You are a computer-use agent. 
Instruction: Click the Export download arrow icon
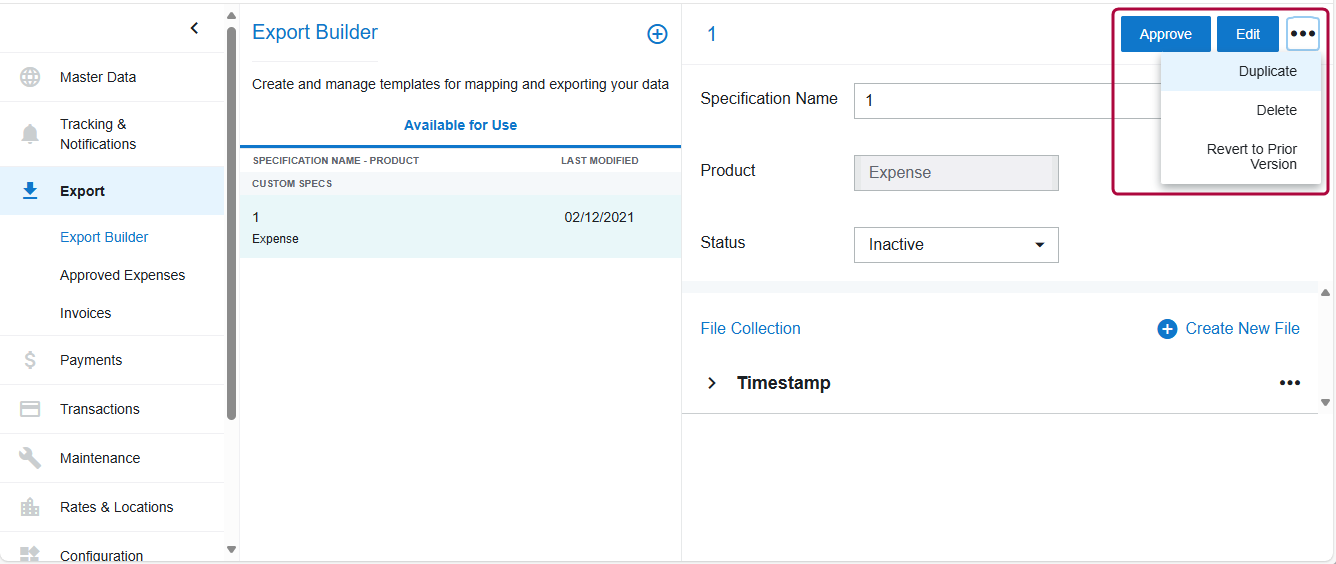point(30,191)
